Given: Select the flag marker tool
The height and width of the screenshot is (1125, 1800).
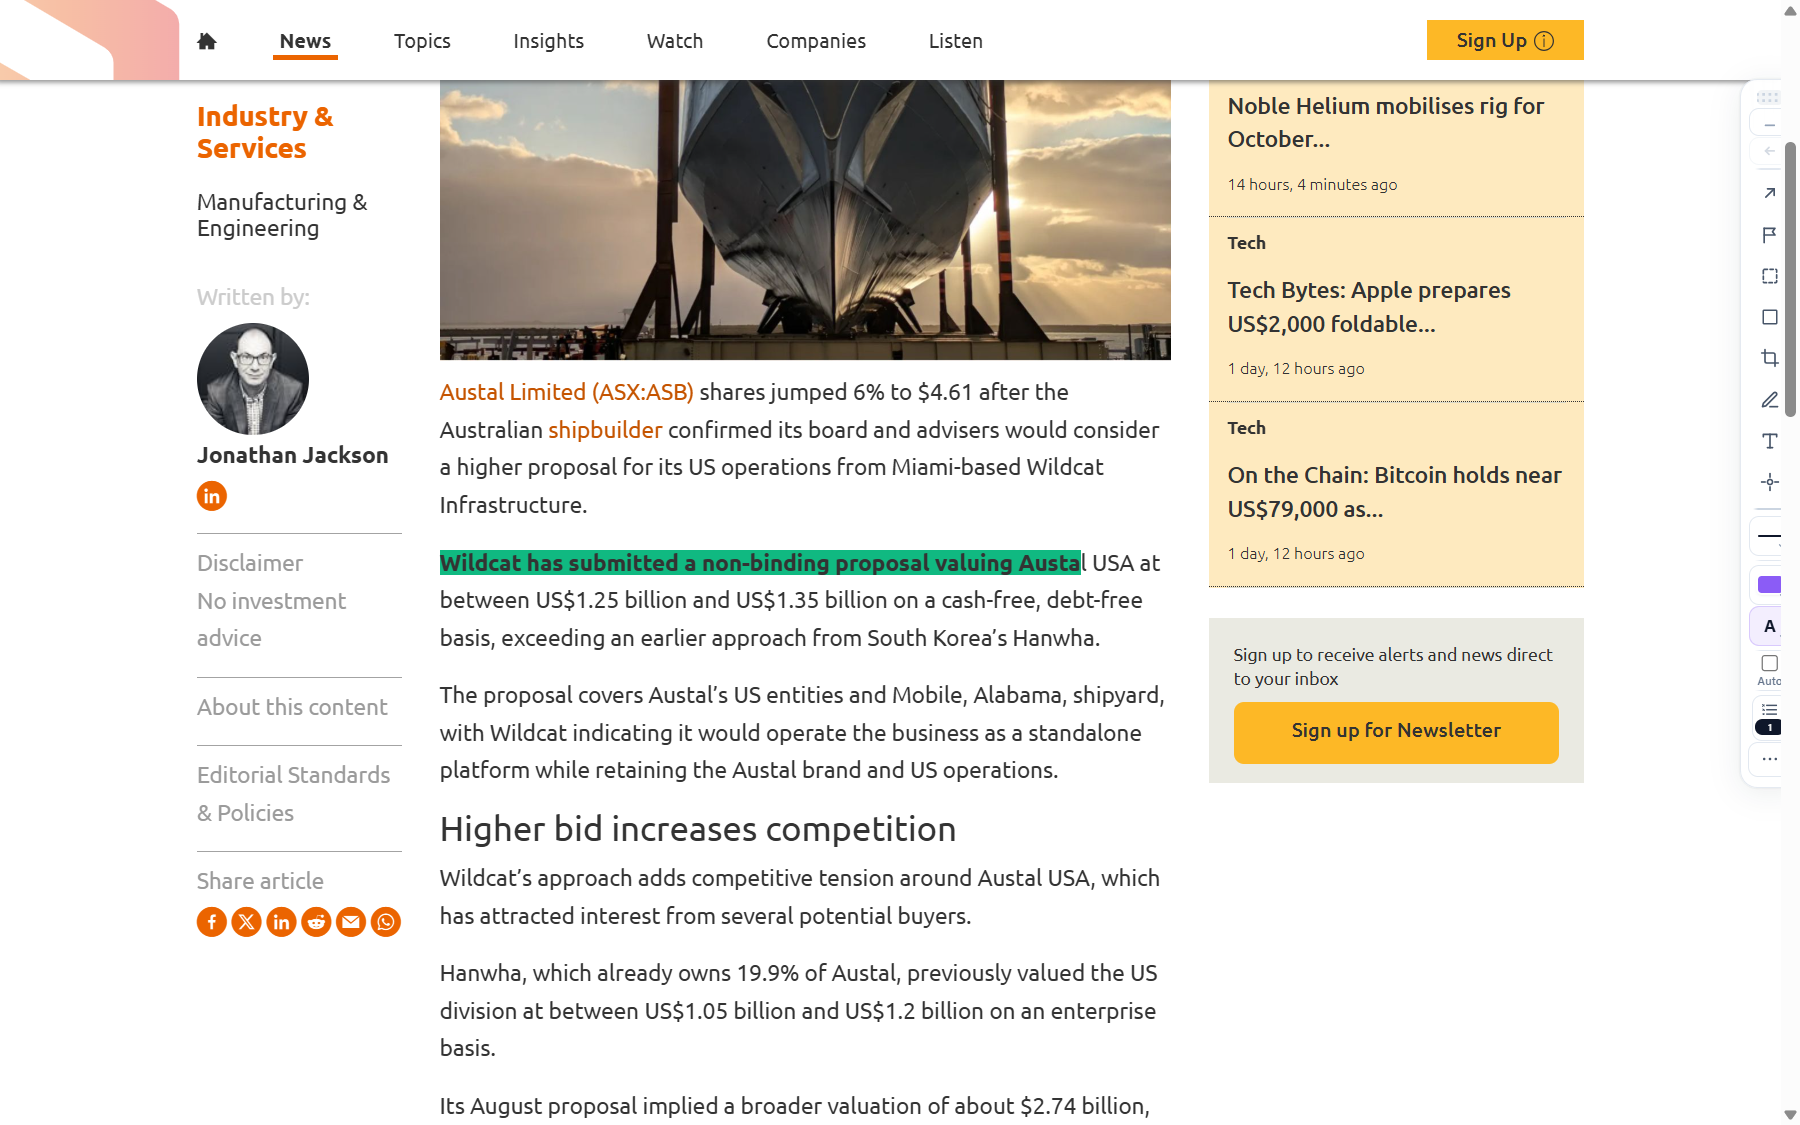Looking at the screenshot, I should coord(1769,235).
